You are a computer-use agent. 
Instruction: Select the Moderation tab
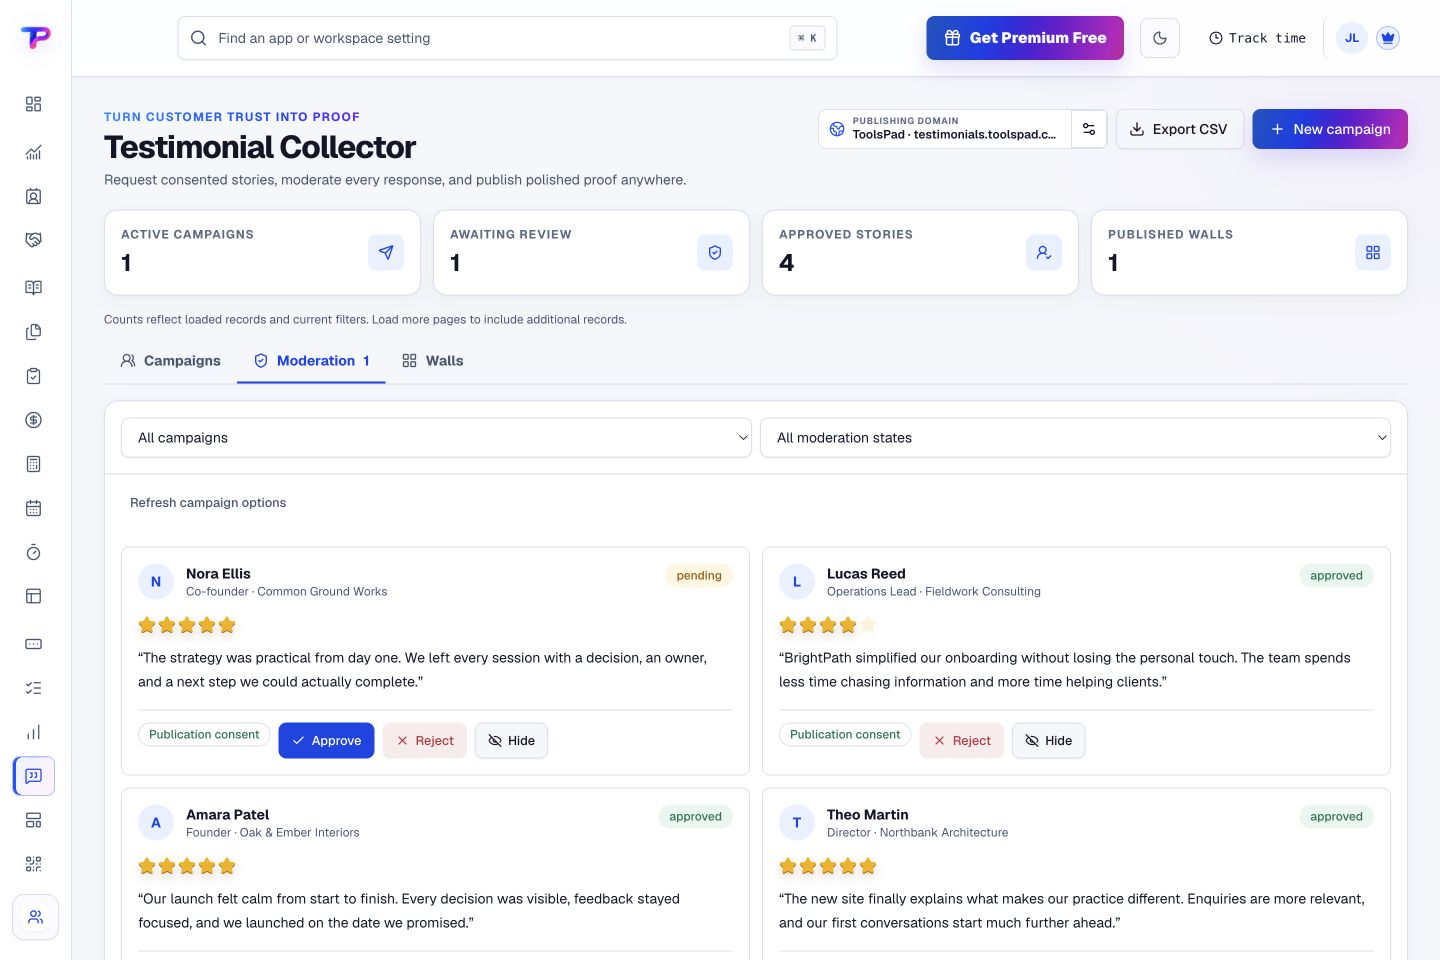coord(311,360)
